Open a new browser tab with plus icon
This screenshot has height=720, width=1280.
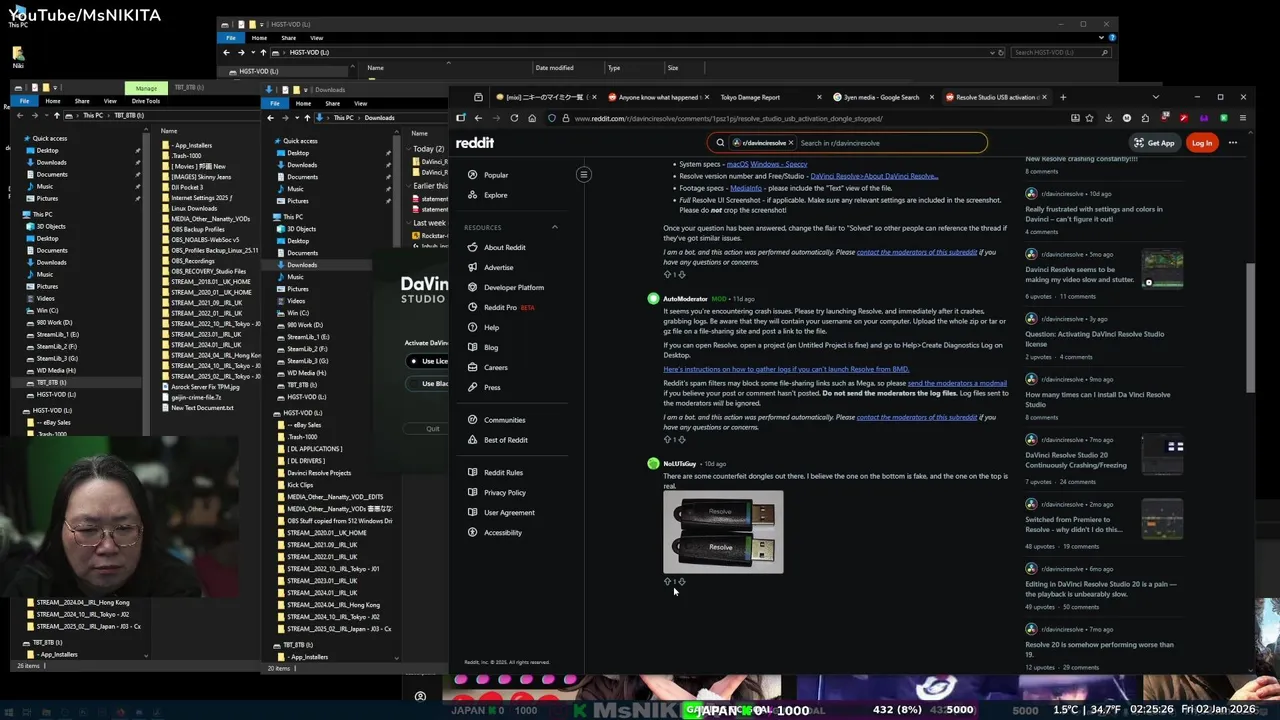coord(1063,97)
